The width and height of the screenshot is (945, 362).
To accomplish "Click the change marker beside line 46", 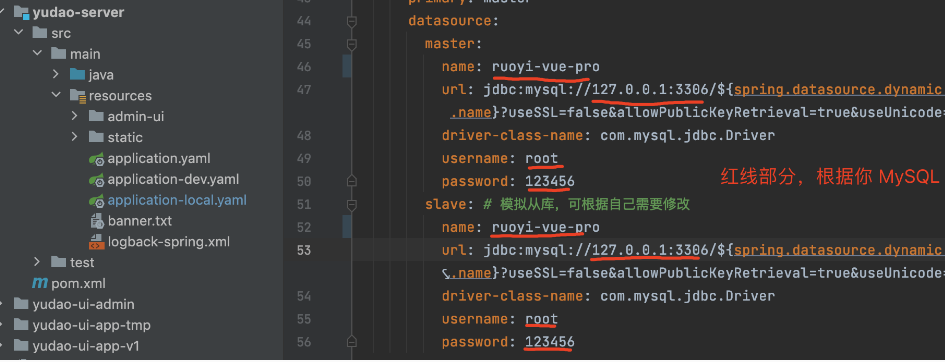I will 347,66.
